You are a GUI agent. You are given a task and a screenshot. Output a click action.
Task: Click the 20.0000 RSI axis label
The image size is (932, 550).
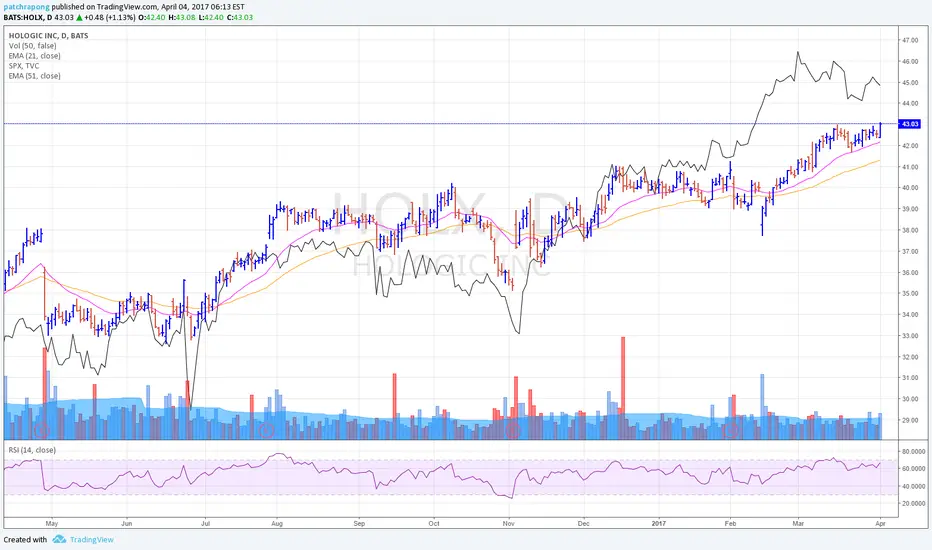point(914,504)
